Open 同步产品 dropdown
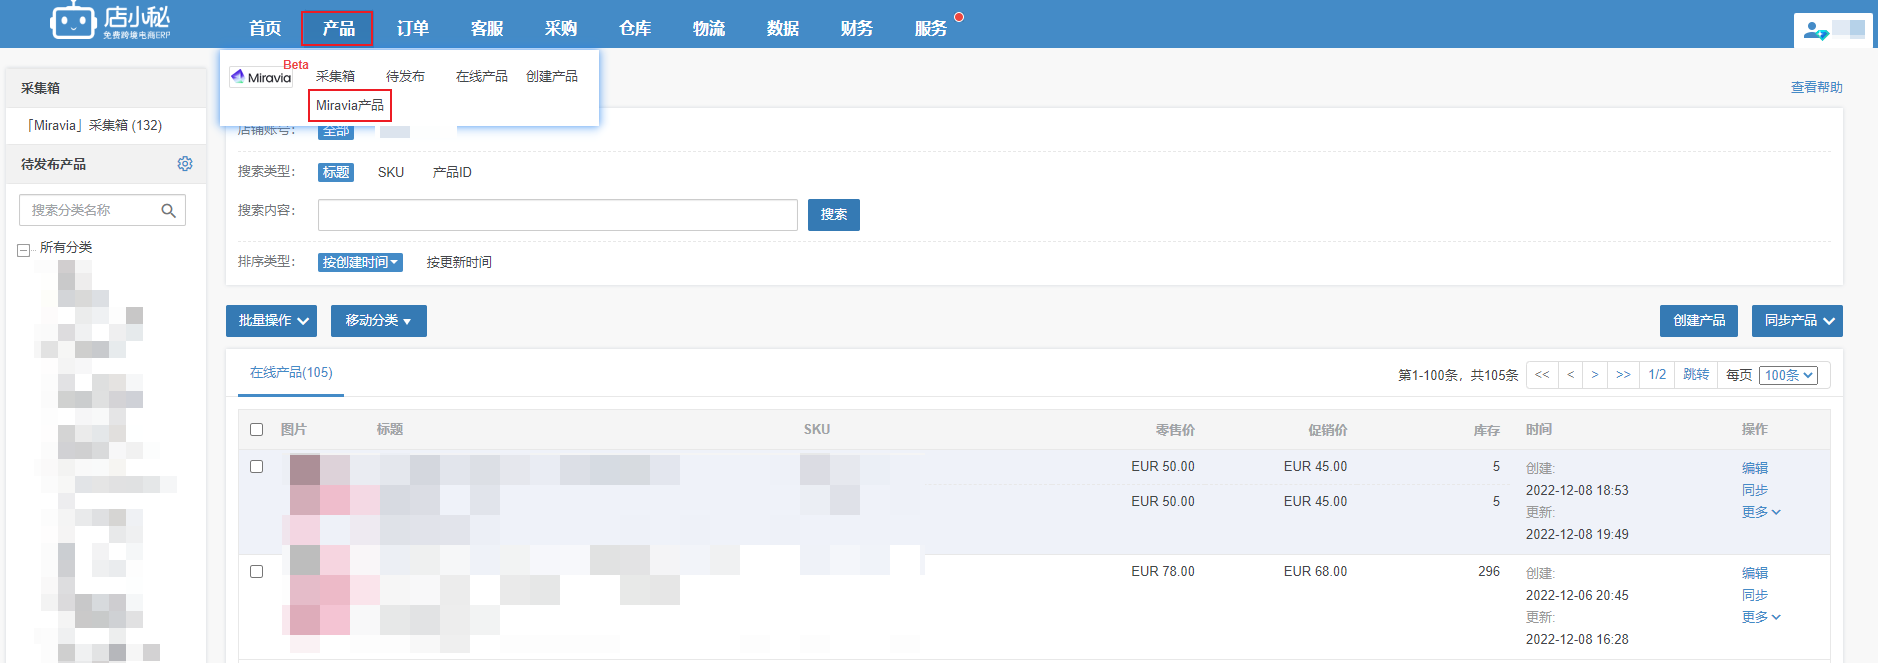The width and height of the screenshot is (1878, 663). coord(1797,321)
